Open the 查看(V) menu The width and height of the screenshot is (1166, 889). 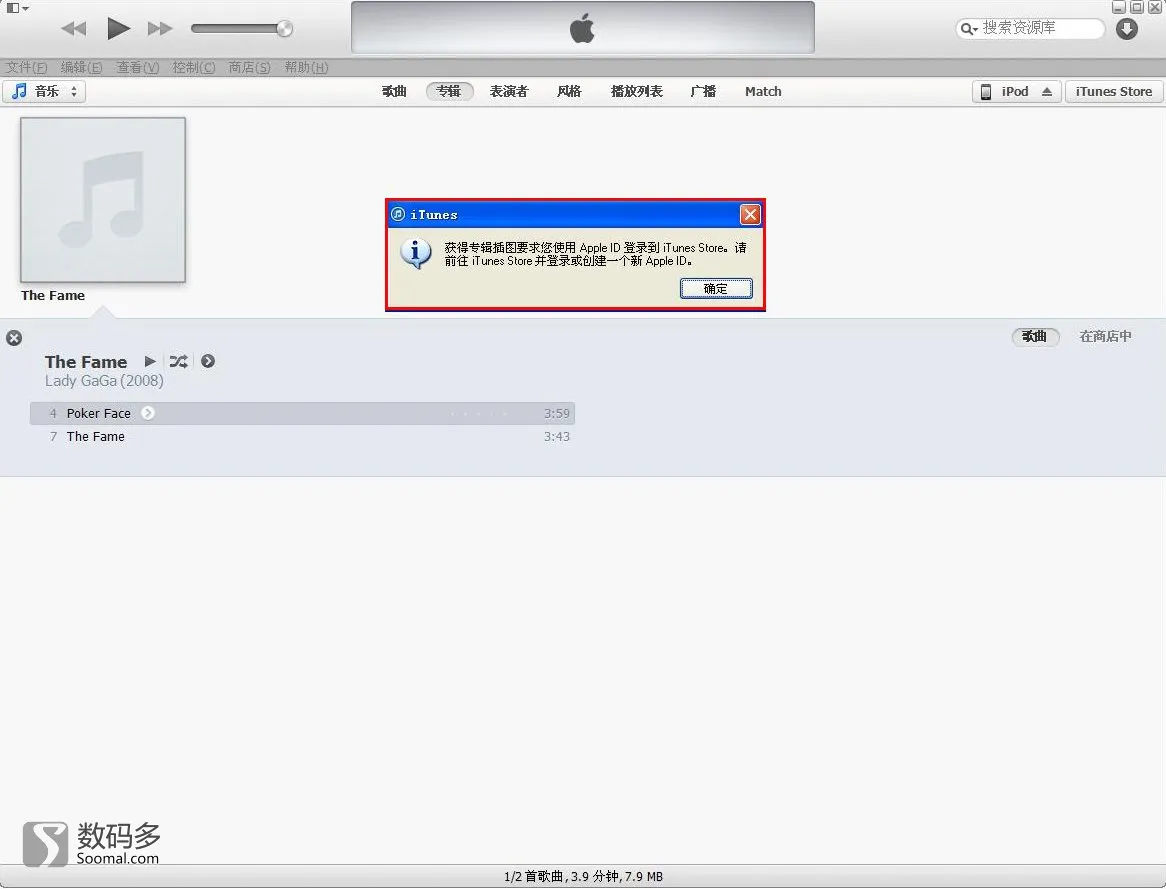[138, 68]
